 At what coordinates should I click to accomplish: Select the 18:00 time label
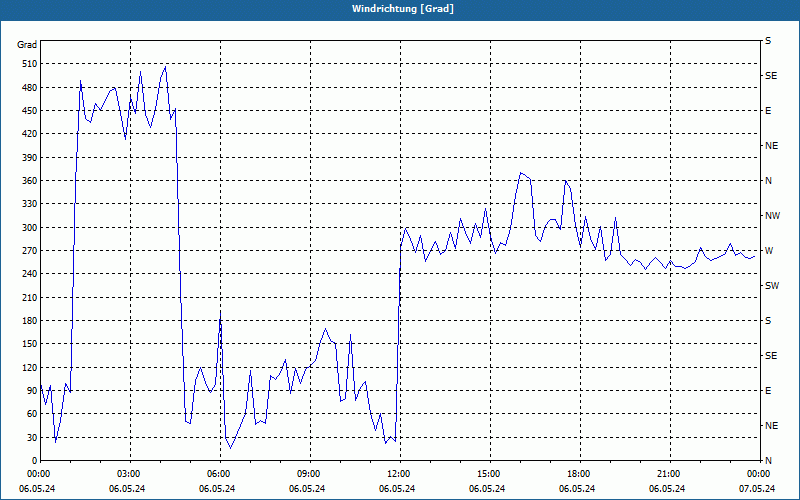click(x=577, y=474)
